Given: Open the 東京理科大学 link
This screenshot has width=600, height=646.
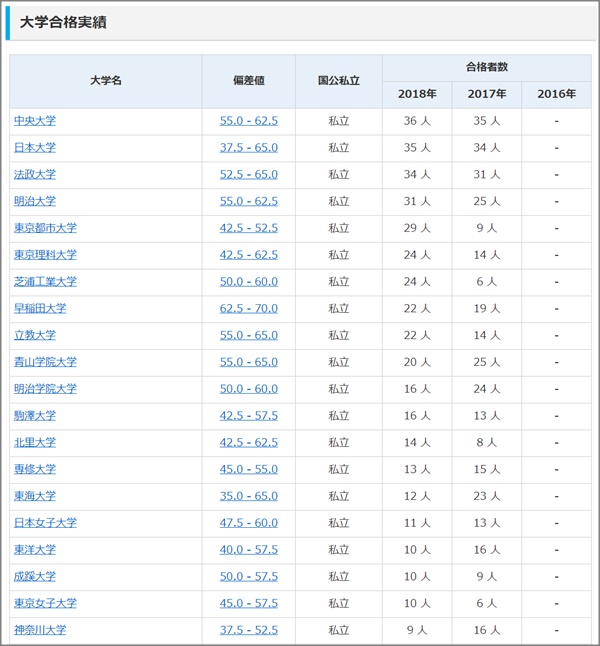Looking at the screenshot, I should pyautogui.click(x=45, y=255).
